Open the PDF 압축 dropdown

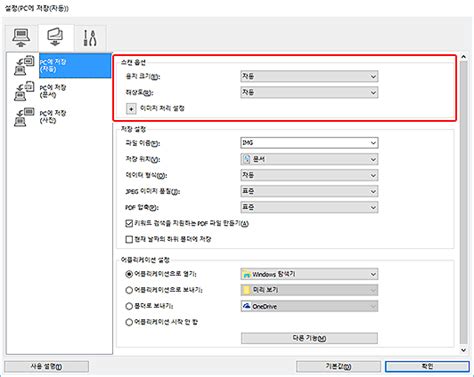(x=309, y=207)
